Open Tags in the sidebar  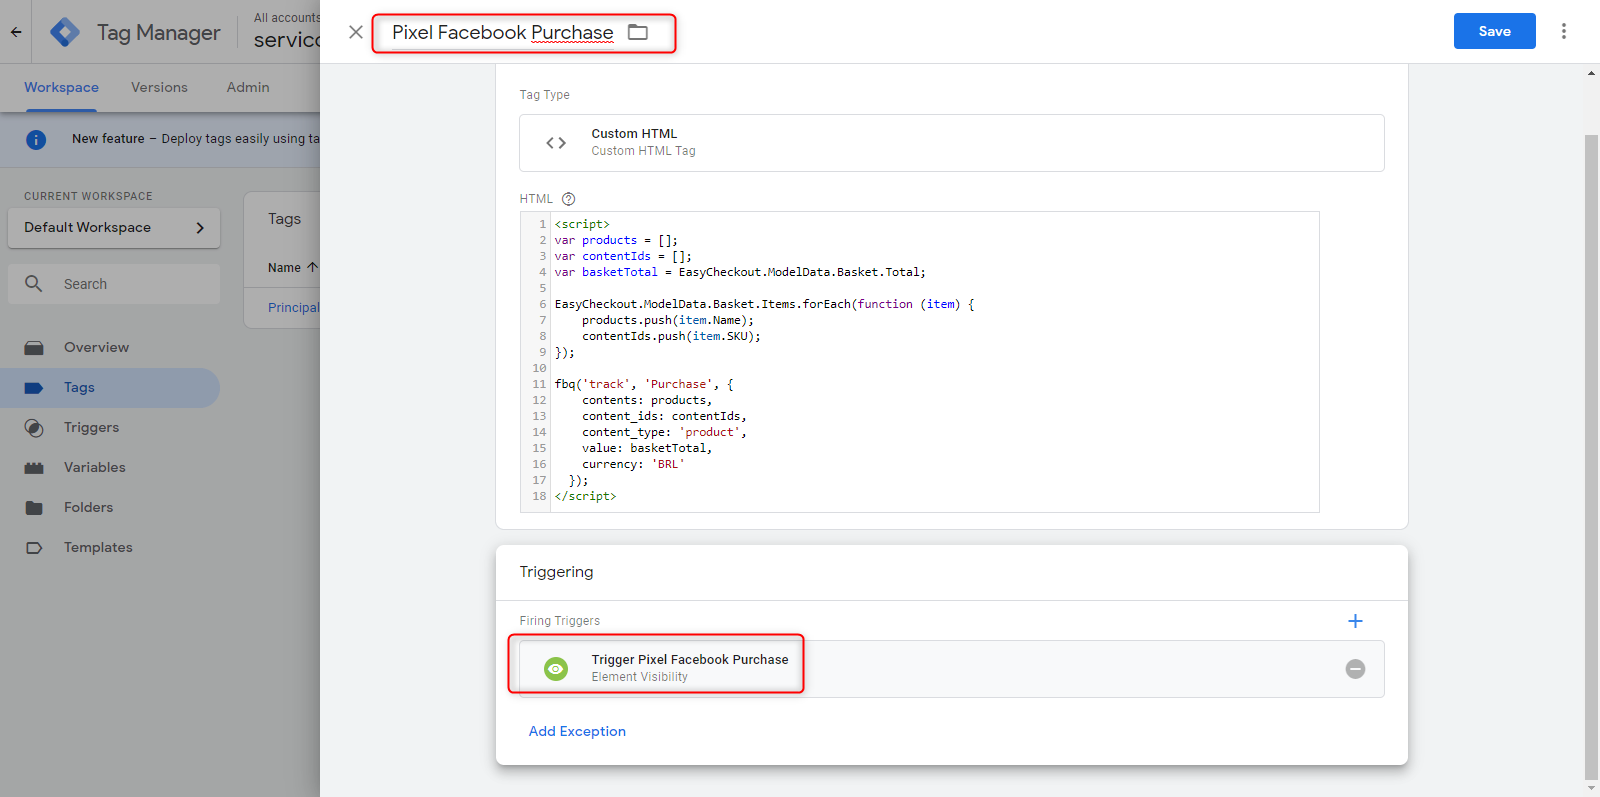(x=110, y=388)
